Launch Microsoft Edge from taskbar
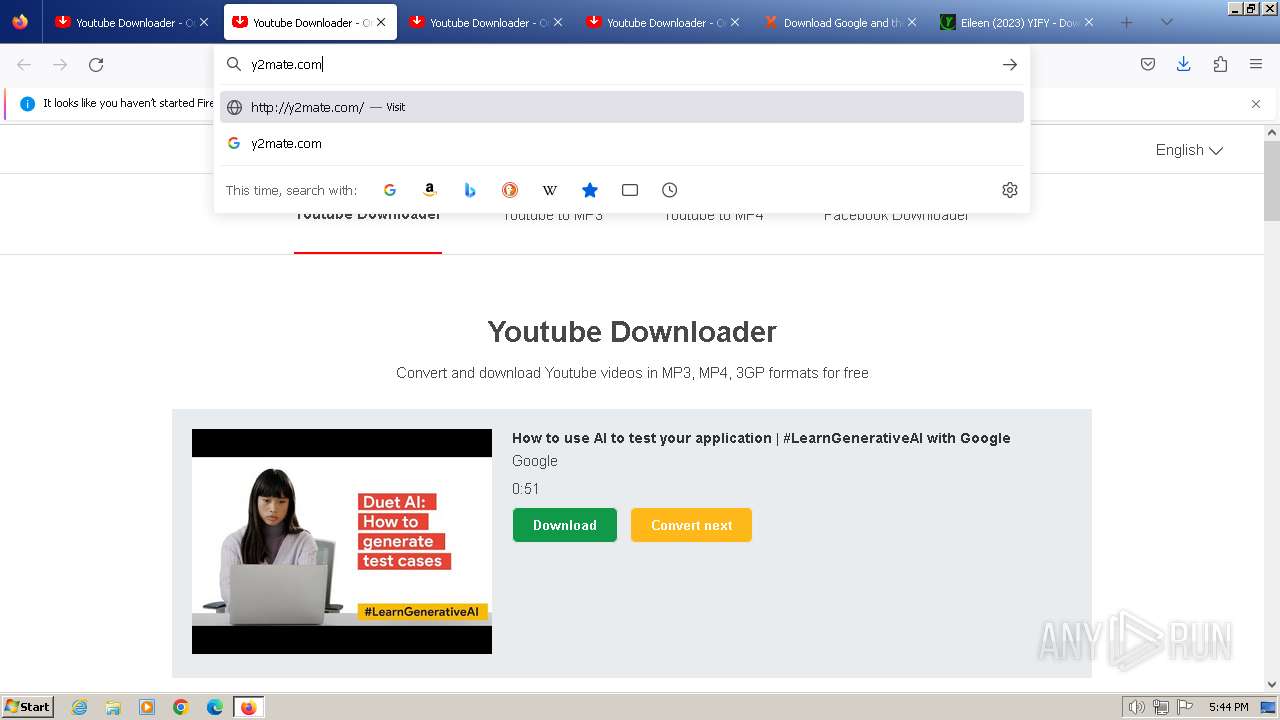This screenshot has height=720, width=1280. point(215,707)
